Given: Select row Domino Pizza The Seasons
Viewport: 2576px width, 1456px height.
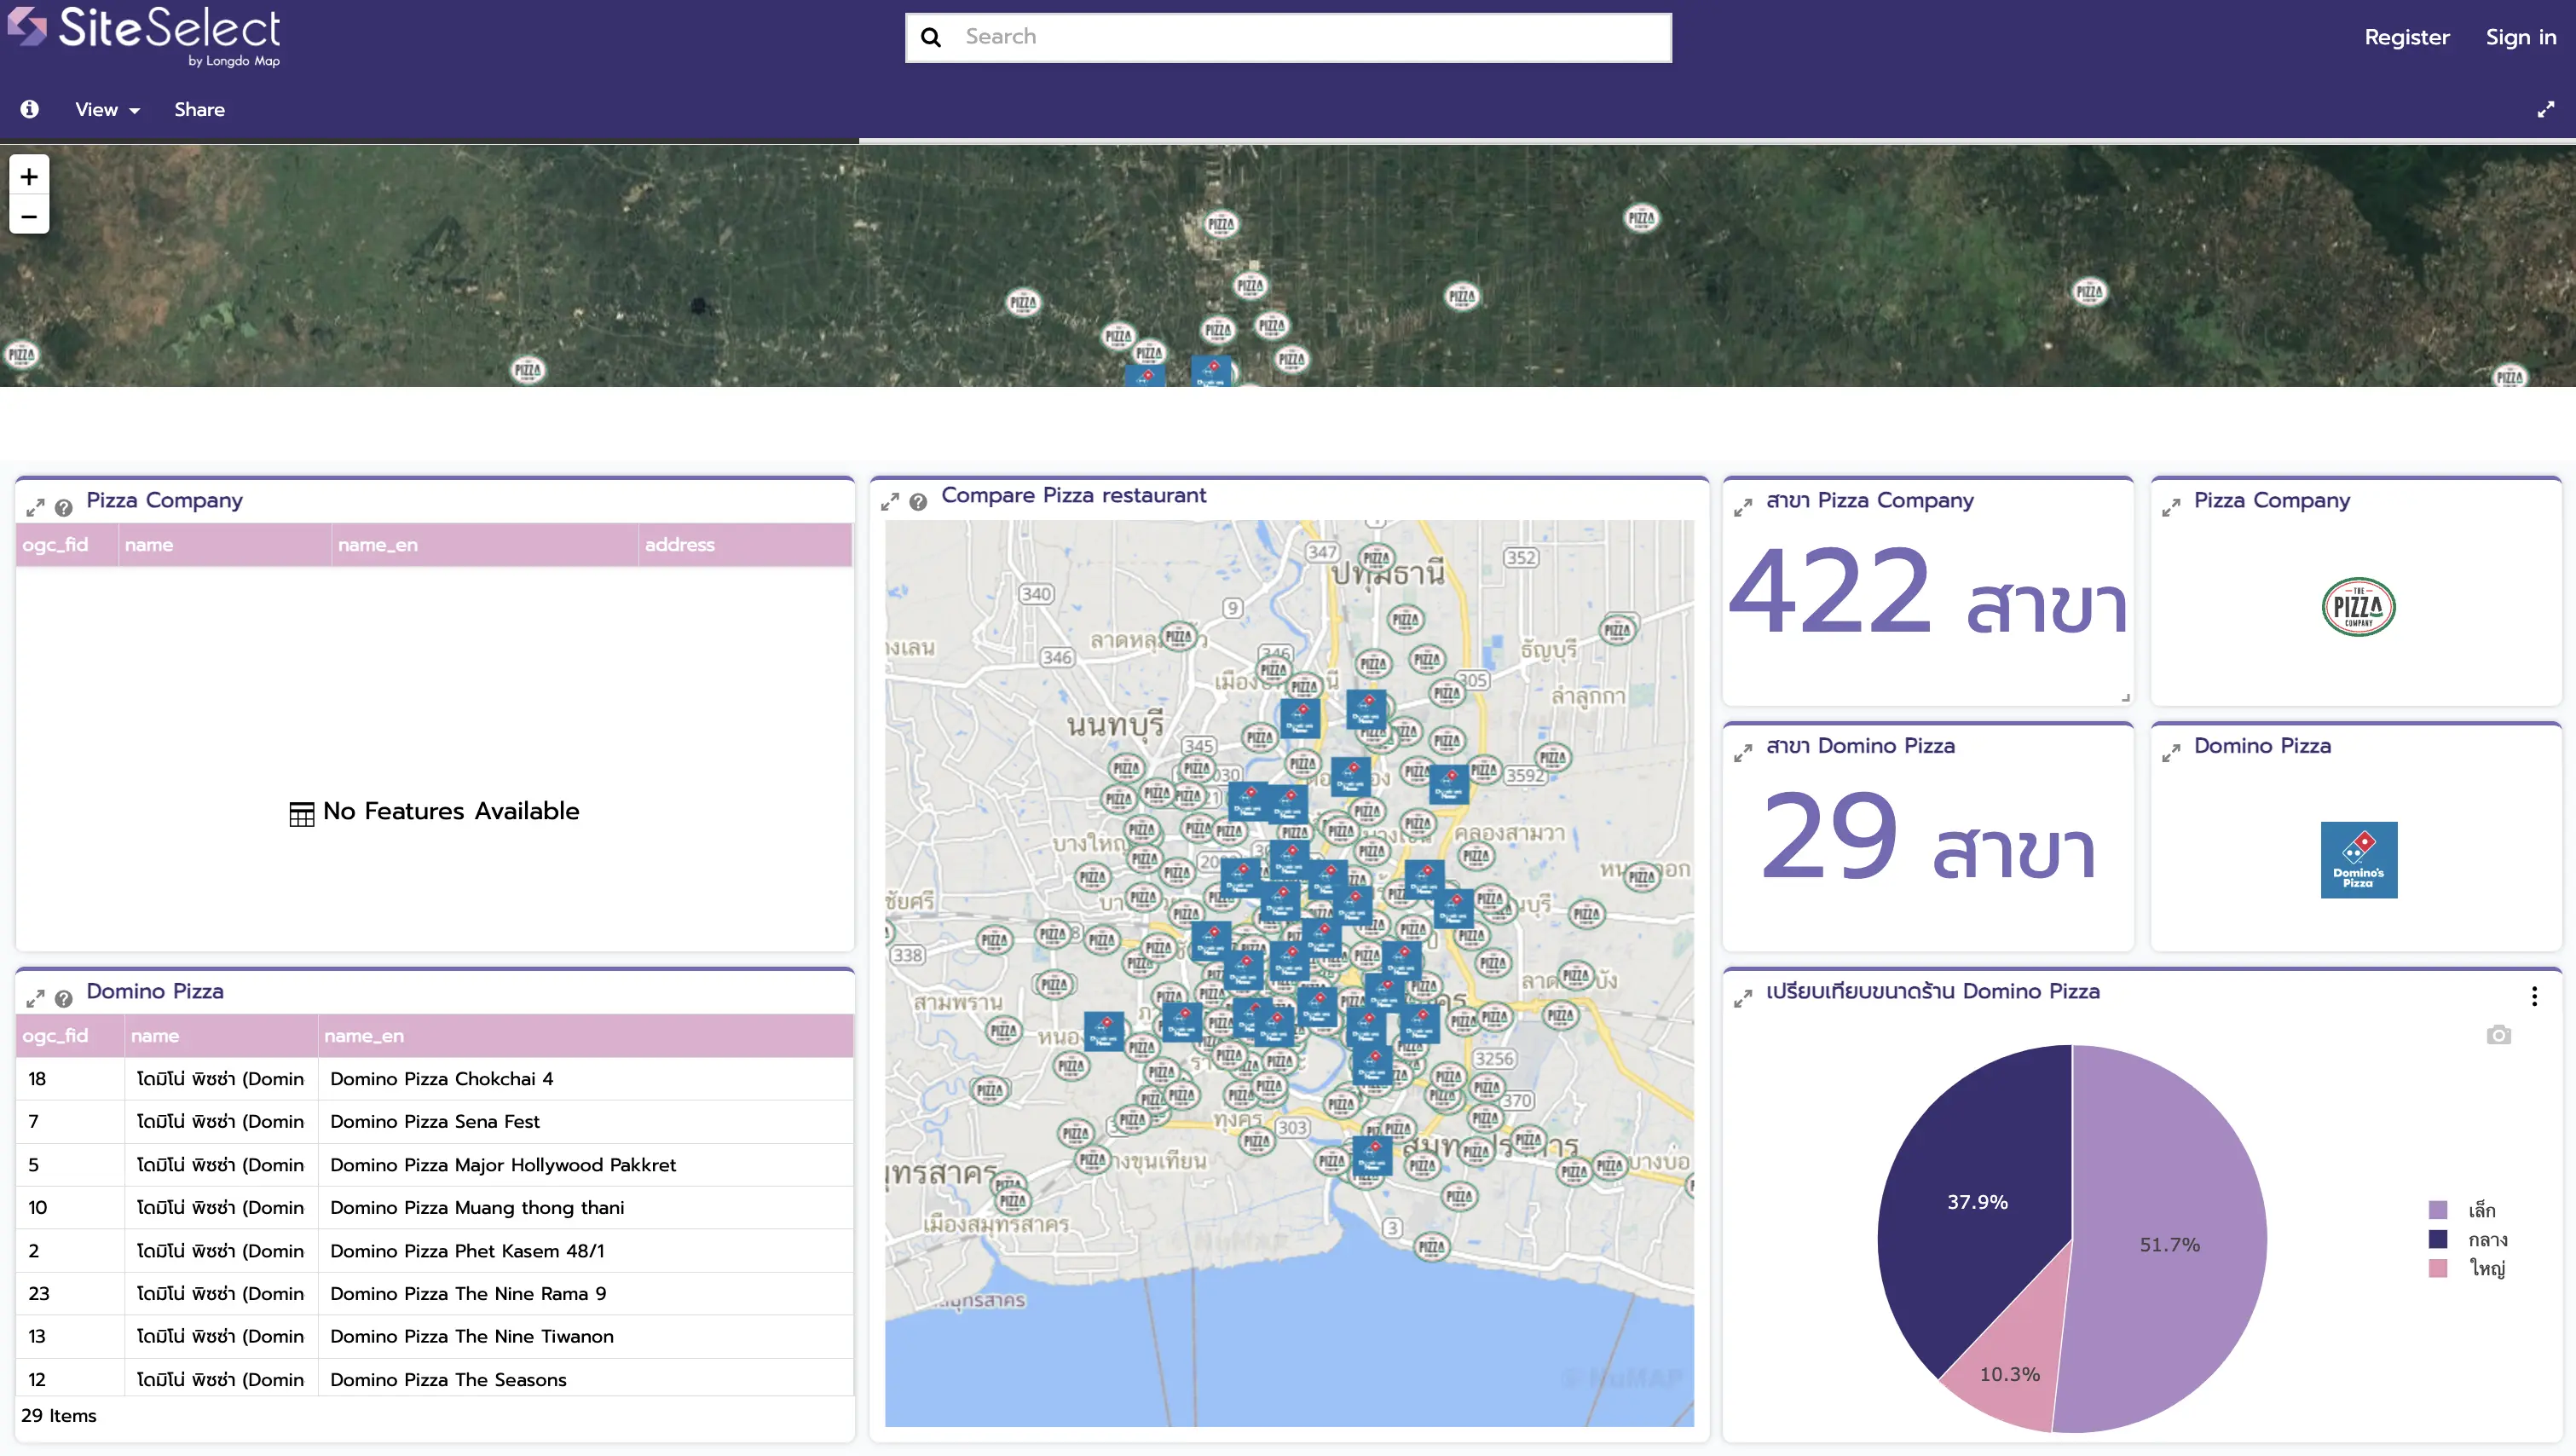Looking at the screenshot, I should (435, 1379).
